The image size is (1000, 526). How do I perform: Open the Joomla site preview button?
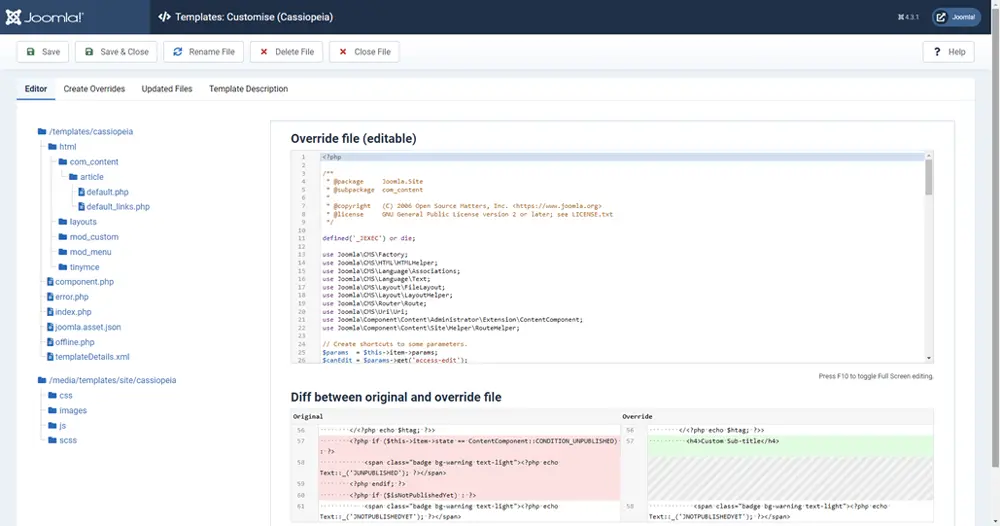tap(956, 17)
